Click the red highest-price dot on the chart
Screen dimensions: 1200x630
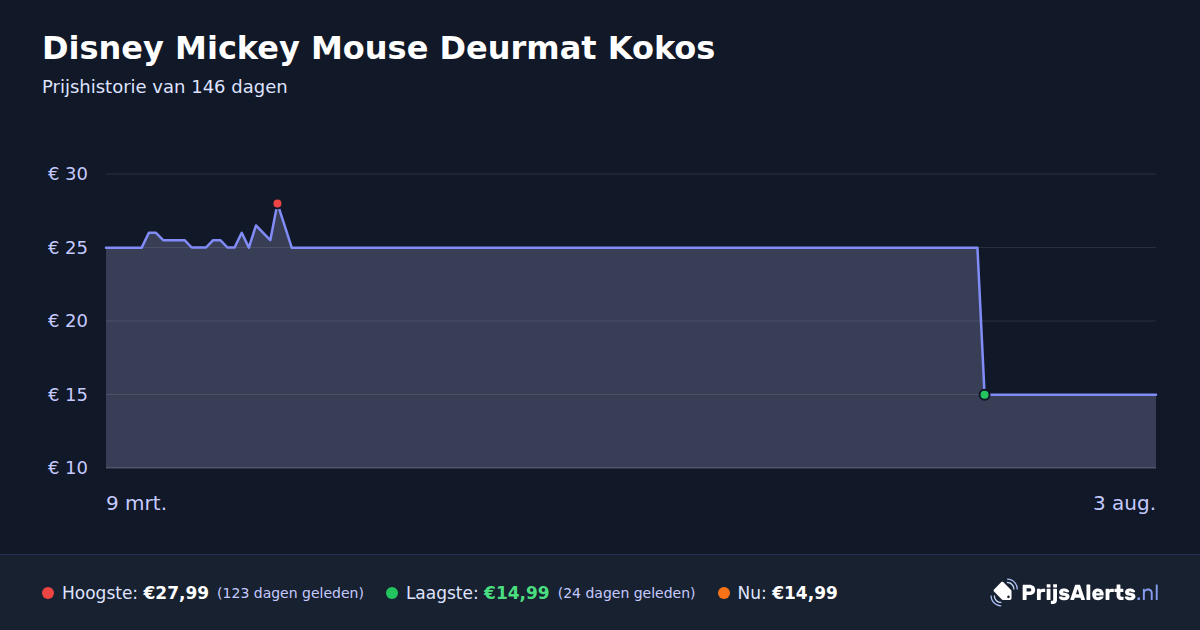pyautogui.click(x=277, y=204)
